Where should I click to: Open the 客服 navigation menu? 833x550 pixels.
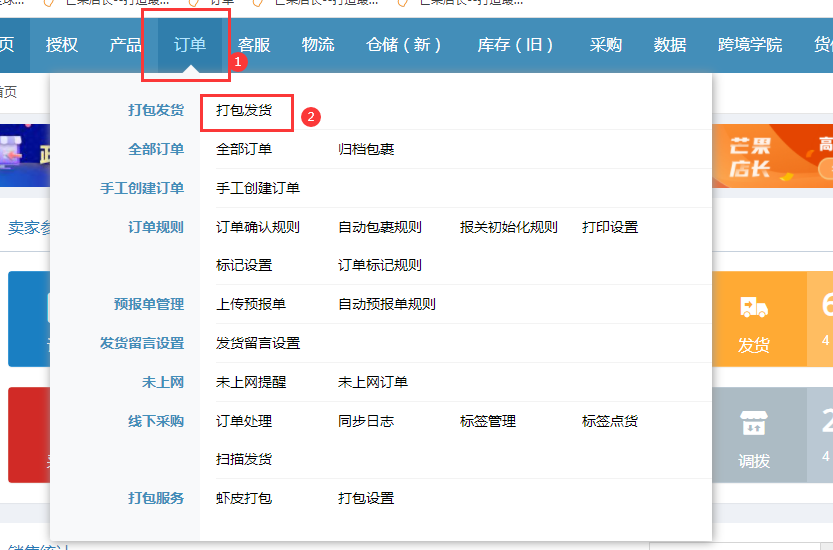point(254,45)
